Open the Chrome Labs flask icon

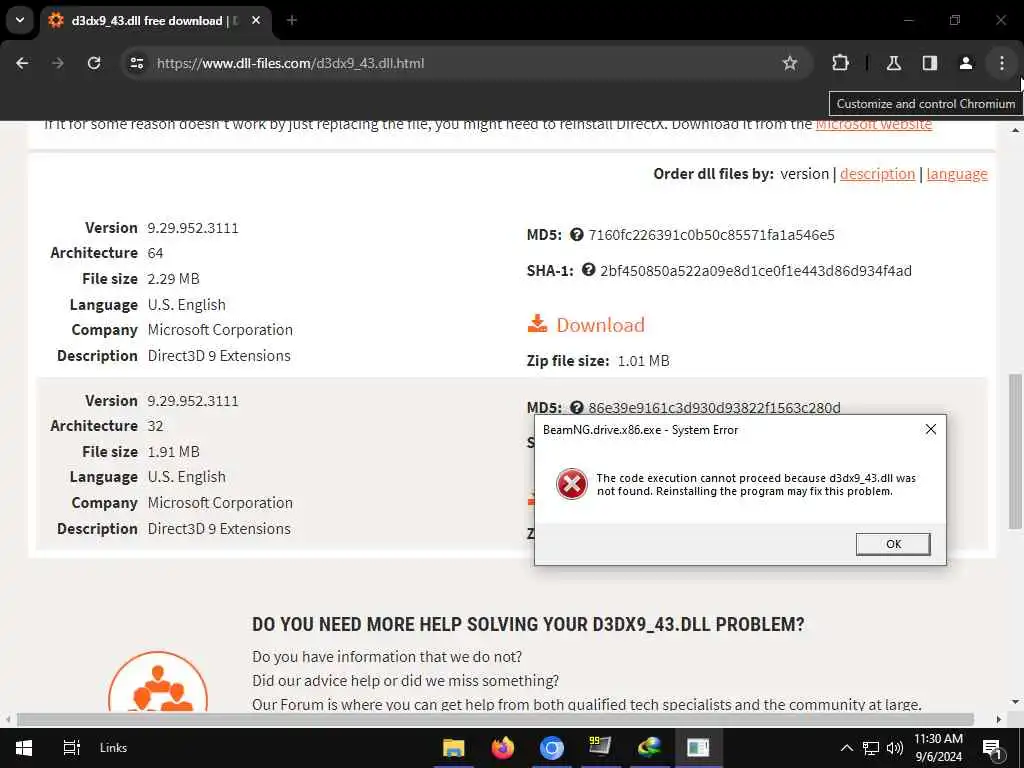pyautogui.click(x=894, y=63)
